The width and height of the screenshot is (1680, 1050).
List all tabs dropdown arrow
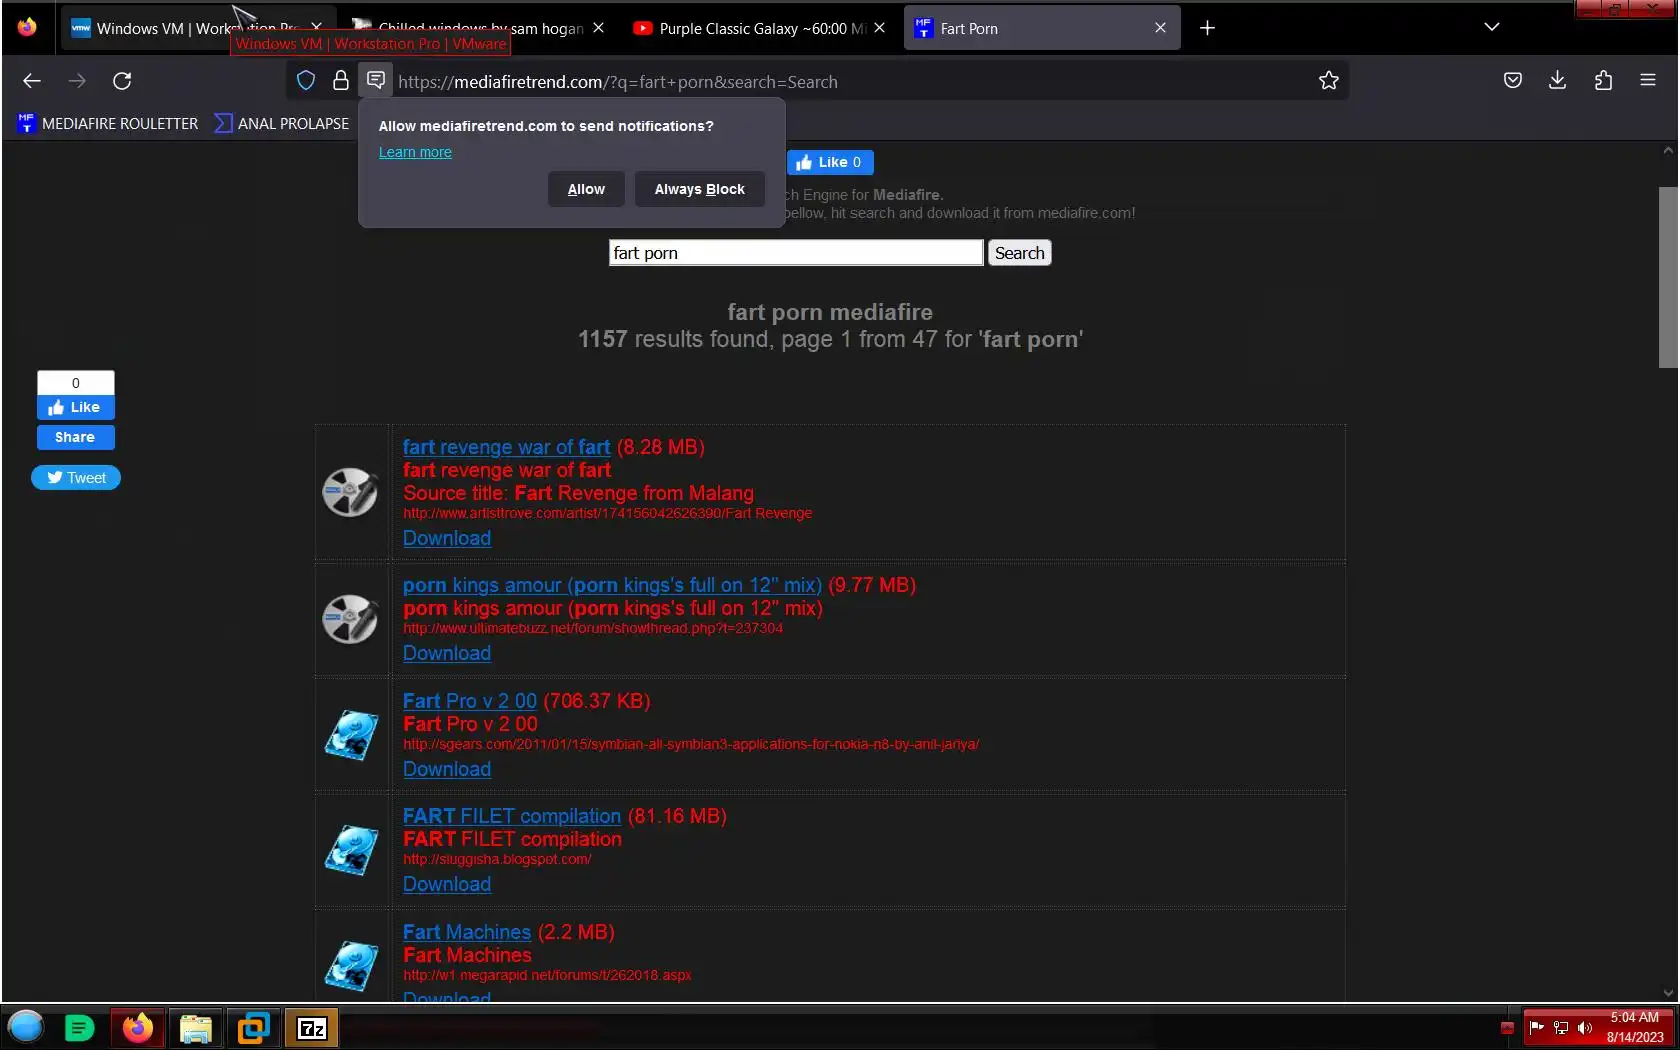click(x=1491, y=27)
